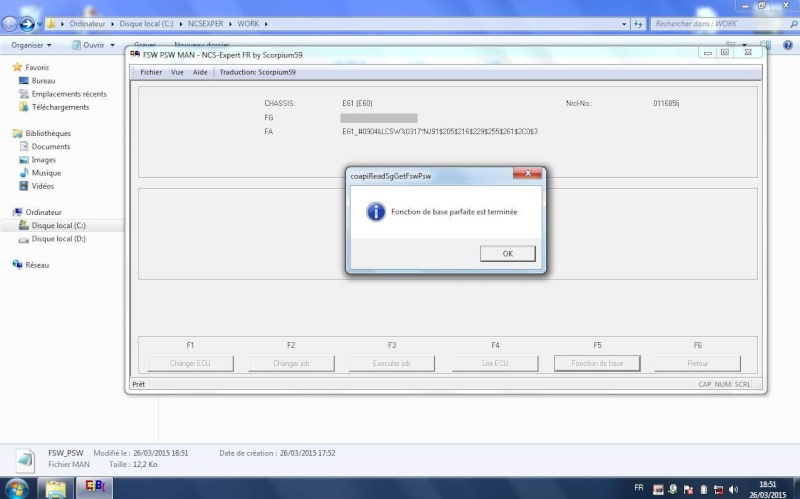Click the Ouvrir toolbar button
The image size is (800, 499).
point(88,45)
